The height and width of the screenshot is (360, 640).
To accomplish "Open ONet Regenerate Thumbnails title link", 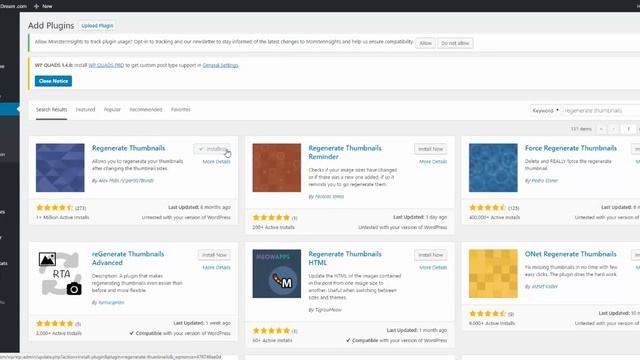I will [x=571, y=254].
